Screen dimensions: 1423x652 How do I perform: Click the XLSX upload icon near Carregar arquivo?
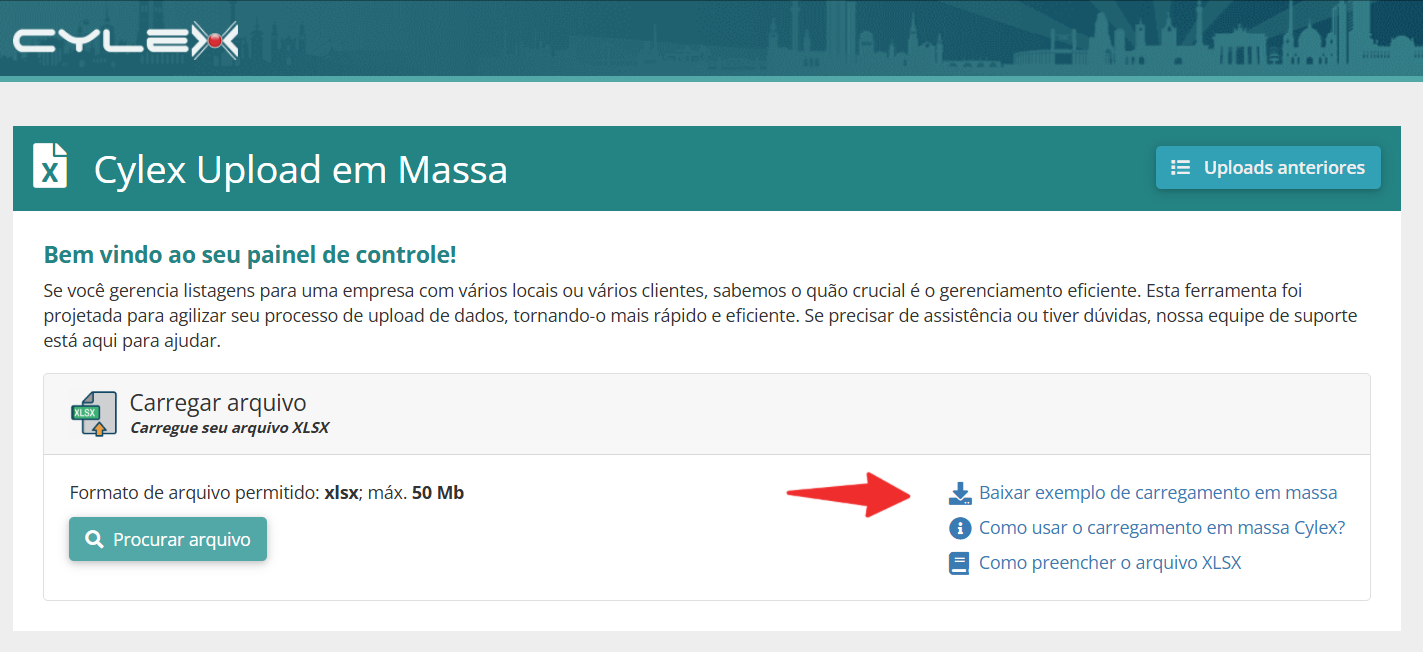tap(94, 413)
